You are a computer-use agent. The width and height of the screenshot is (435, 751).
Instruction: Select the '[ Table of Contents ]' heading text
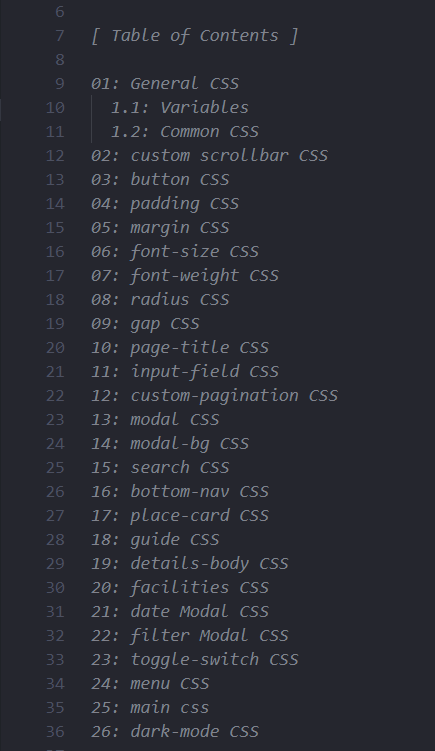195,36
